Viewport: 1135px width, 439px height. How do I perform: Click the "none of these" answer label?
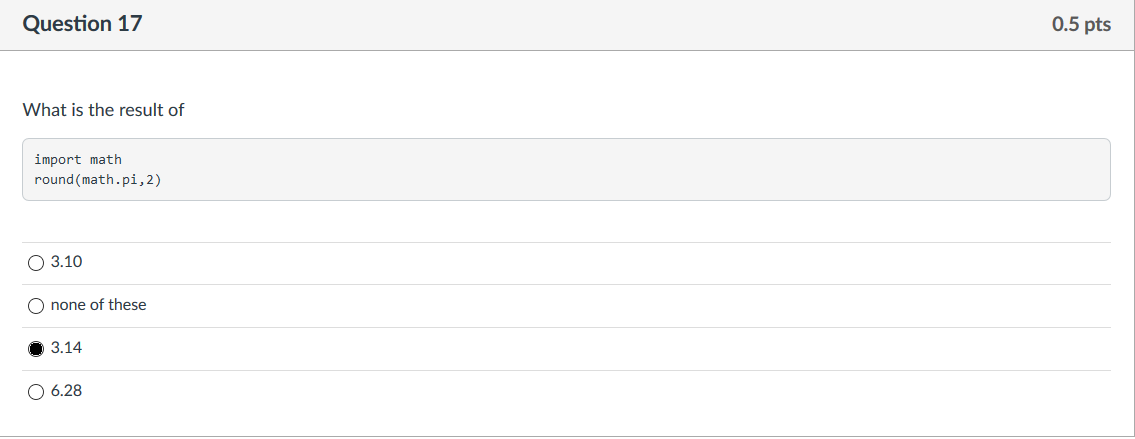click(x=98, y=305)
